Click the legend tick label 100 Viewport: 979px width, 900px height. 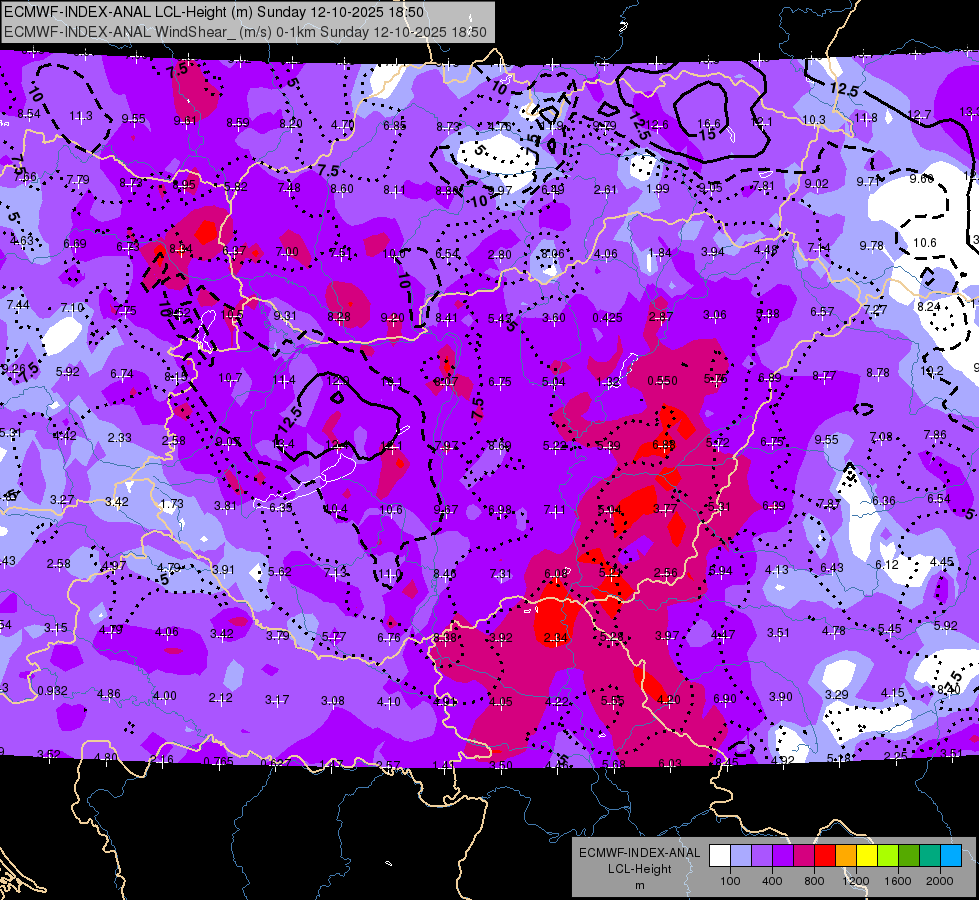(x=730, y=881)
